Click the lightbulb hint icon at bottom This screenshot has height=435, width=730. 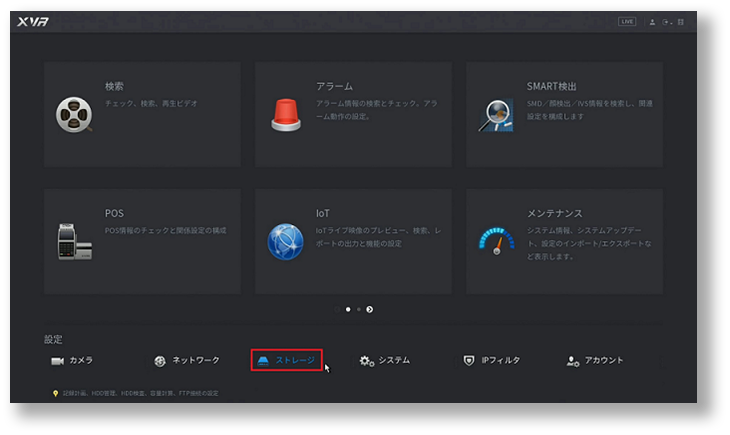55,394
